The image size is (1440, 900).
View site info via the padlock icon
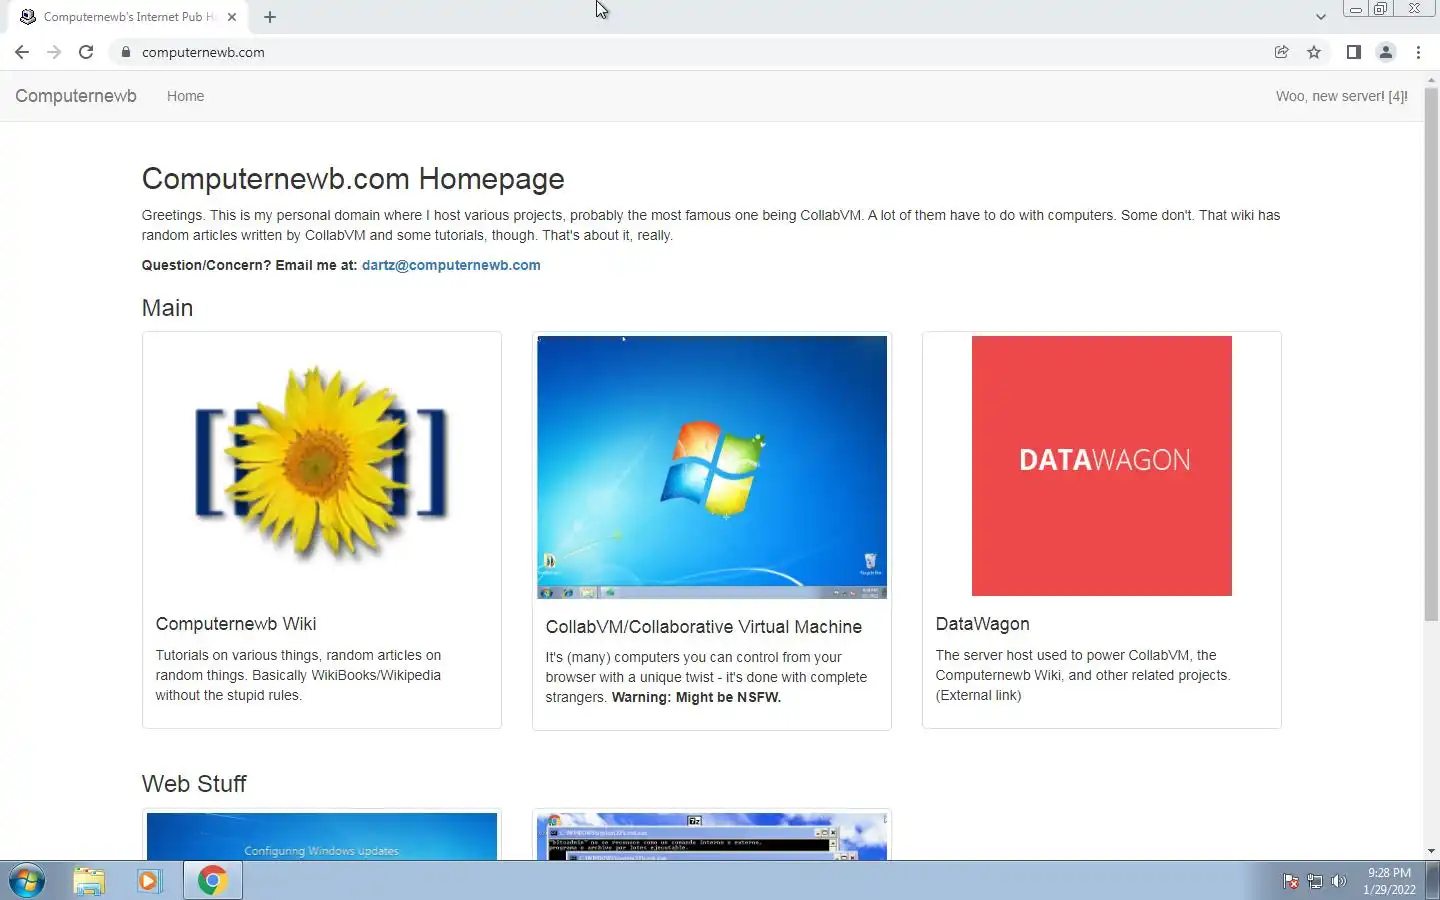[x=125, y=52]
